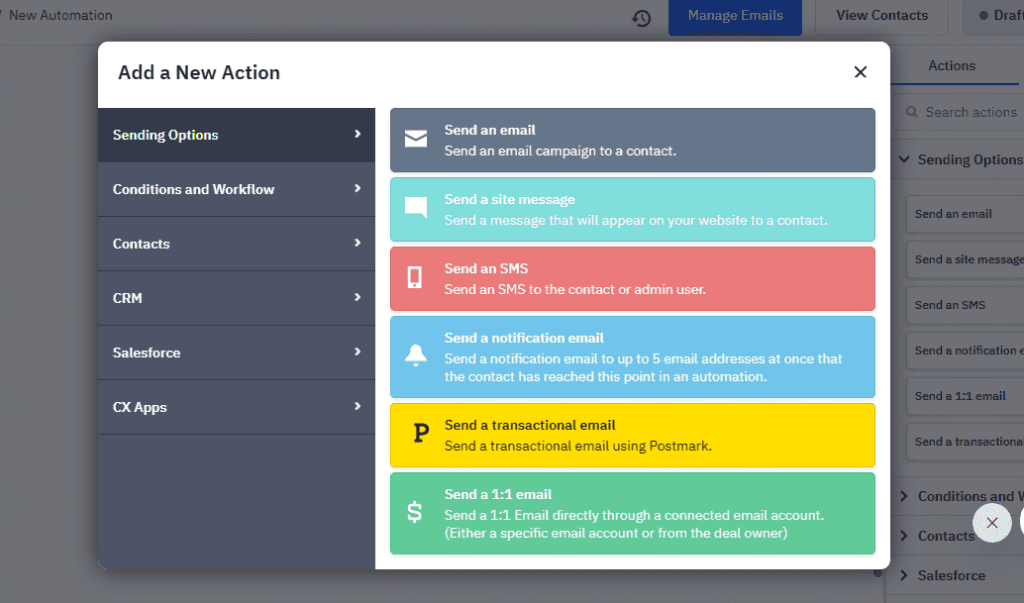Click the Postmark P icon
The image size is (1024, 603).
click(420, 434)
